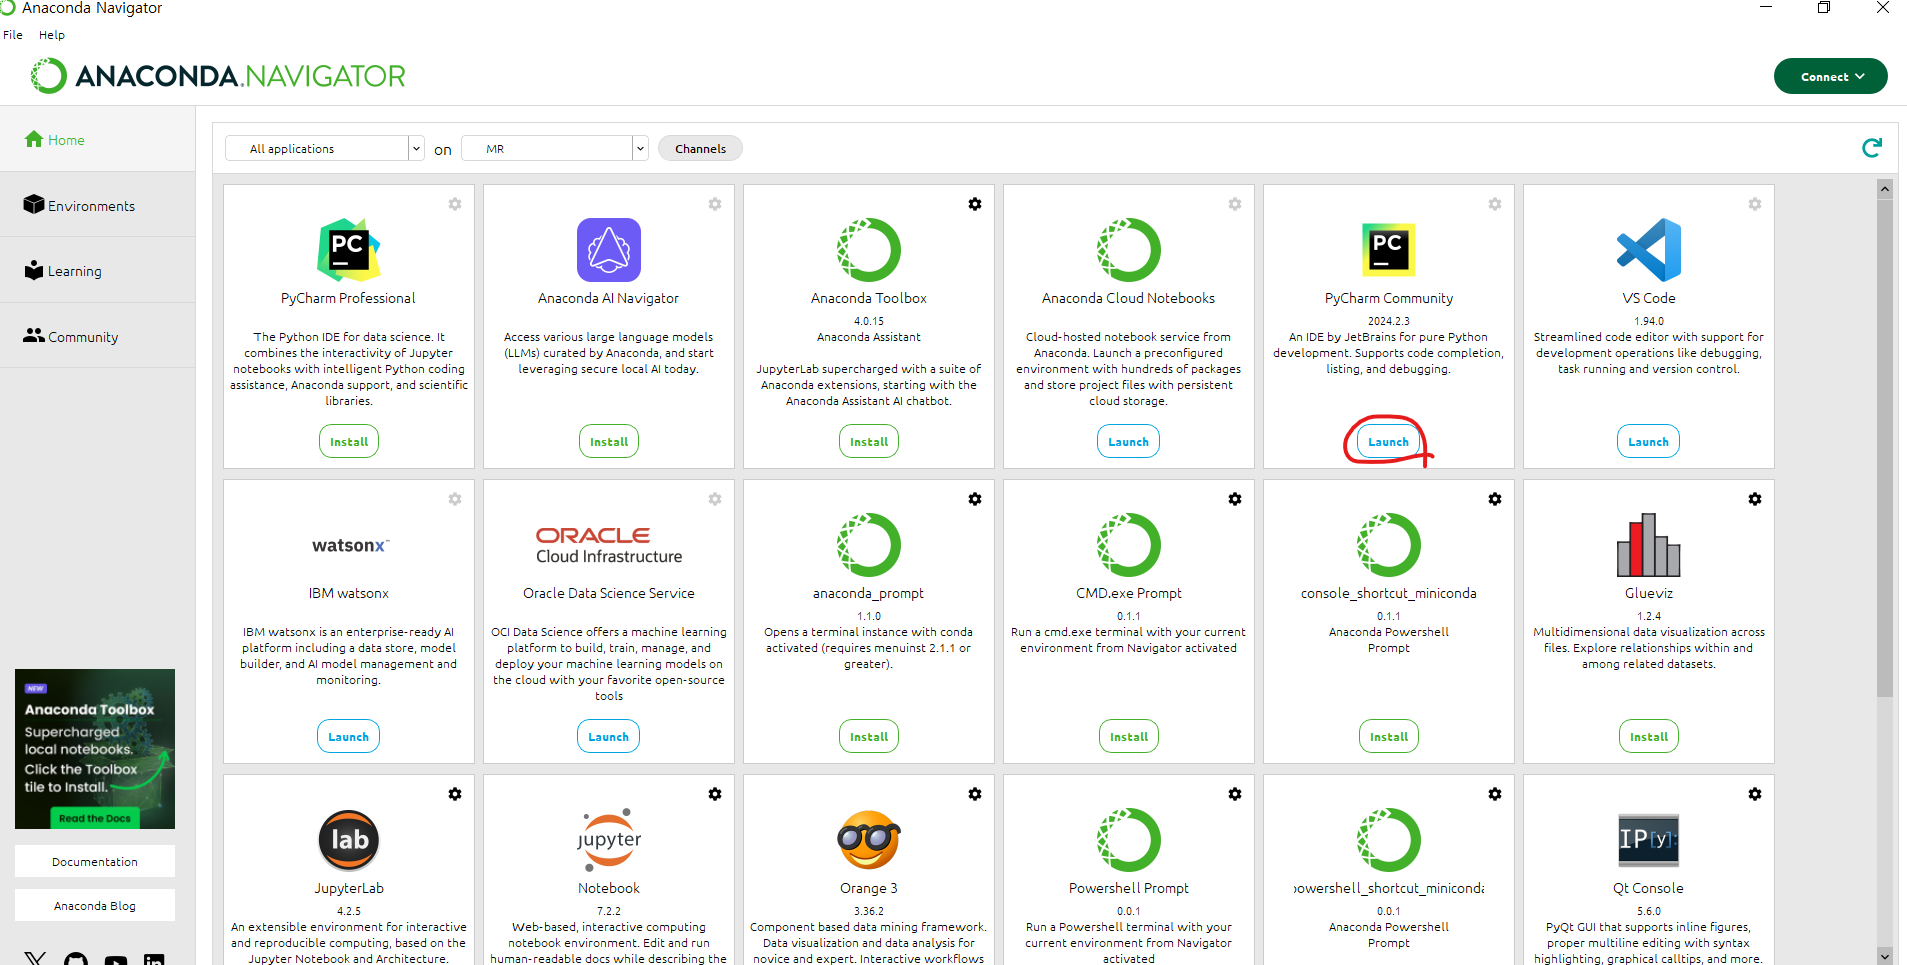Screen dimensions: 1907x965
Task: Open gear options on Orange 3 tile
Action: pos(974,794)
